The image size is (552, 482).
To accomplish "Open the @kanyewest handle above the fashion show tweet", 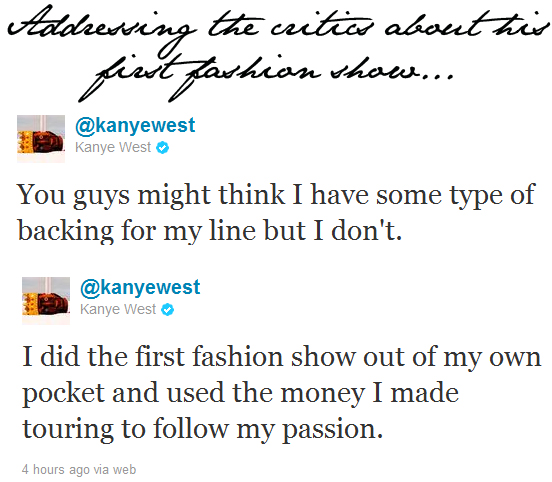I will coord(140,287).
